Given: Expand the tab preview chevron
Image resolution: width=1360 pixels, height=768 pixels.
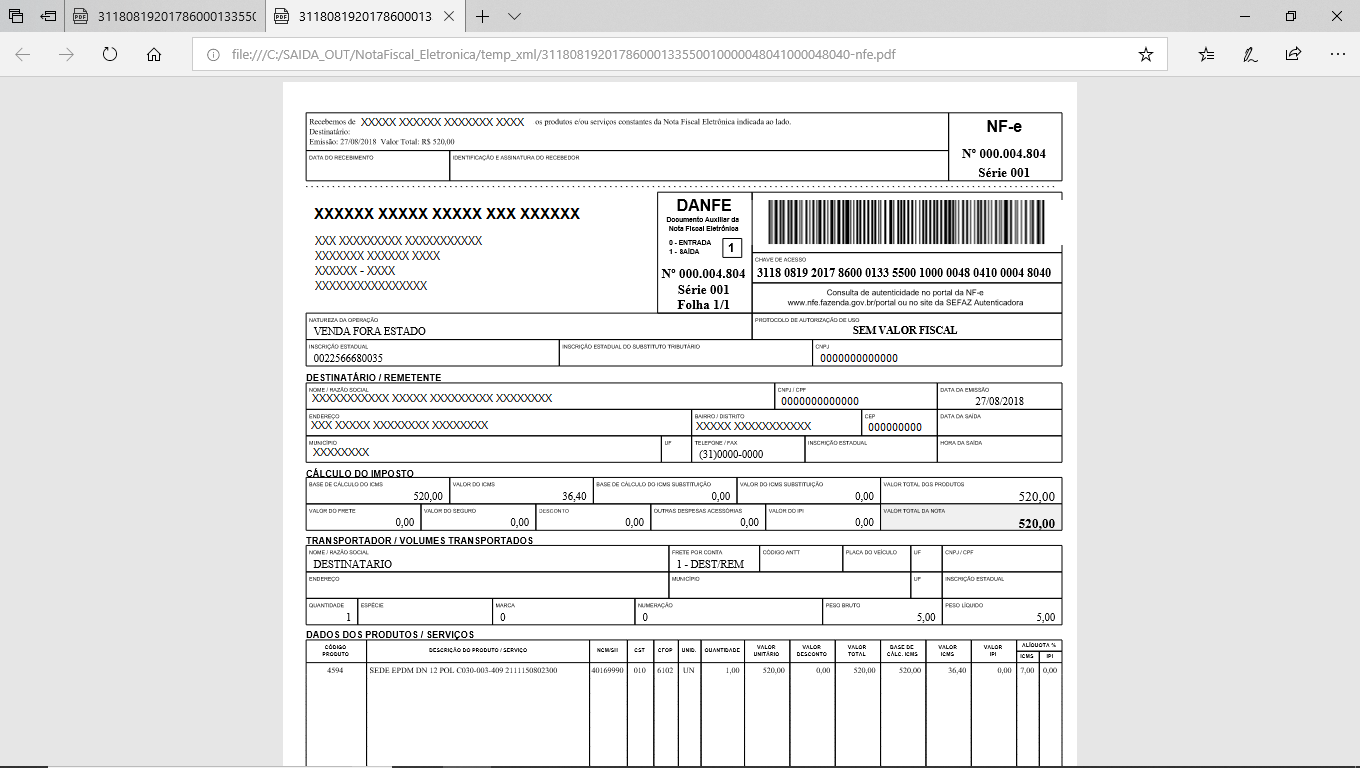Looking at the screenshot, I should point(514,16).
